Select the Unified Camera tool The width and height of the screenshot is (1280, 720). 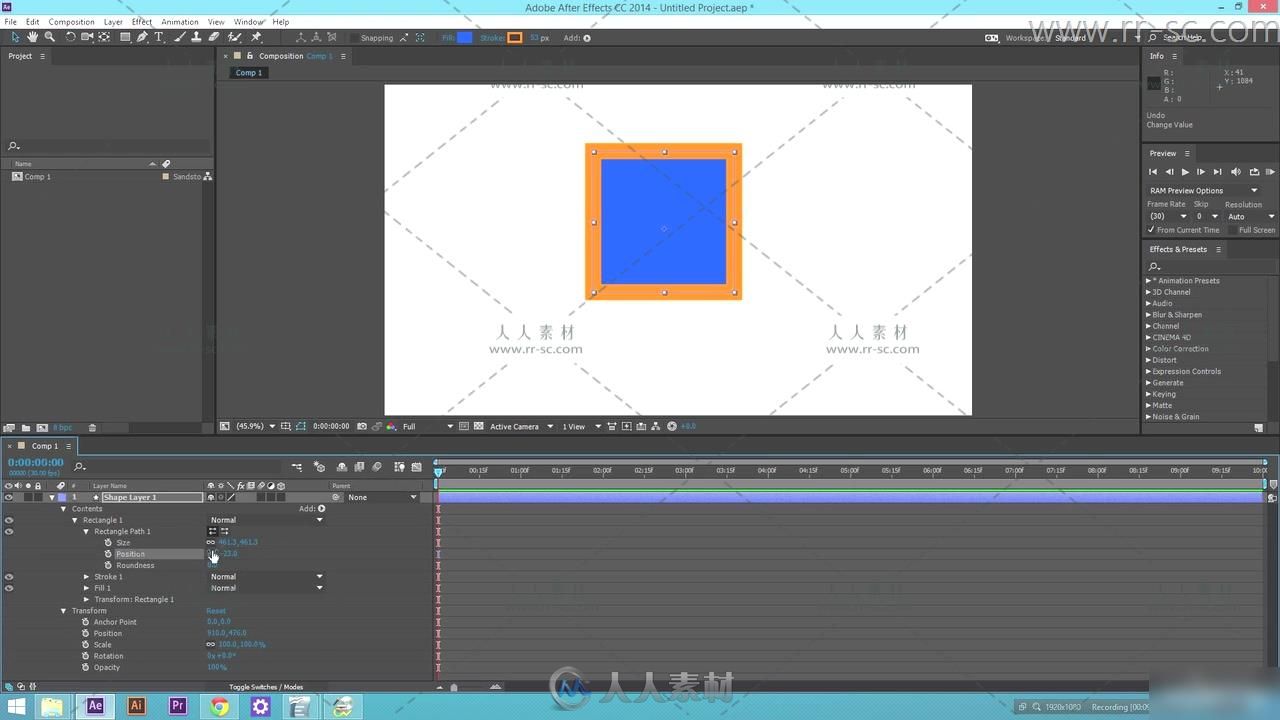tap(87, 37)
